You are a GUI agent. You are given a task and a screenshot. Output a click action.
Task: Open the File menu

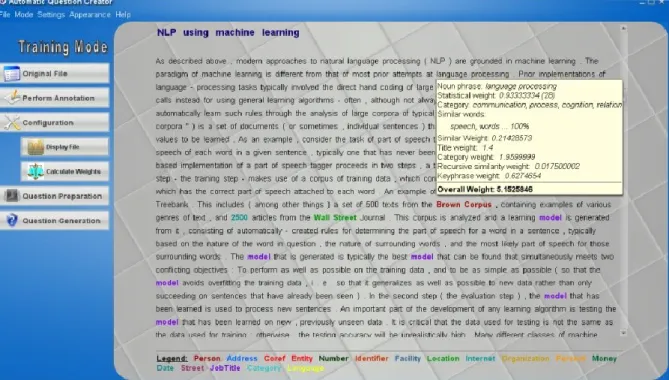(5, 15)
